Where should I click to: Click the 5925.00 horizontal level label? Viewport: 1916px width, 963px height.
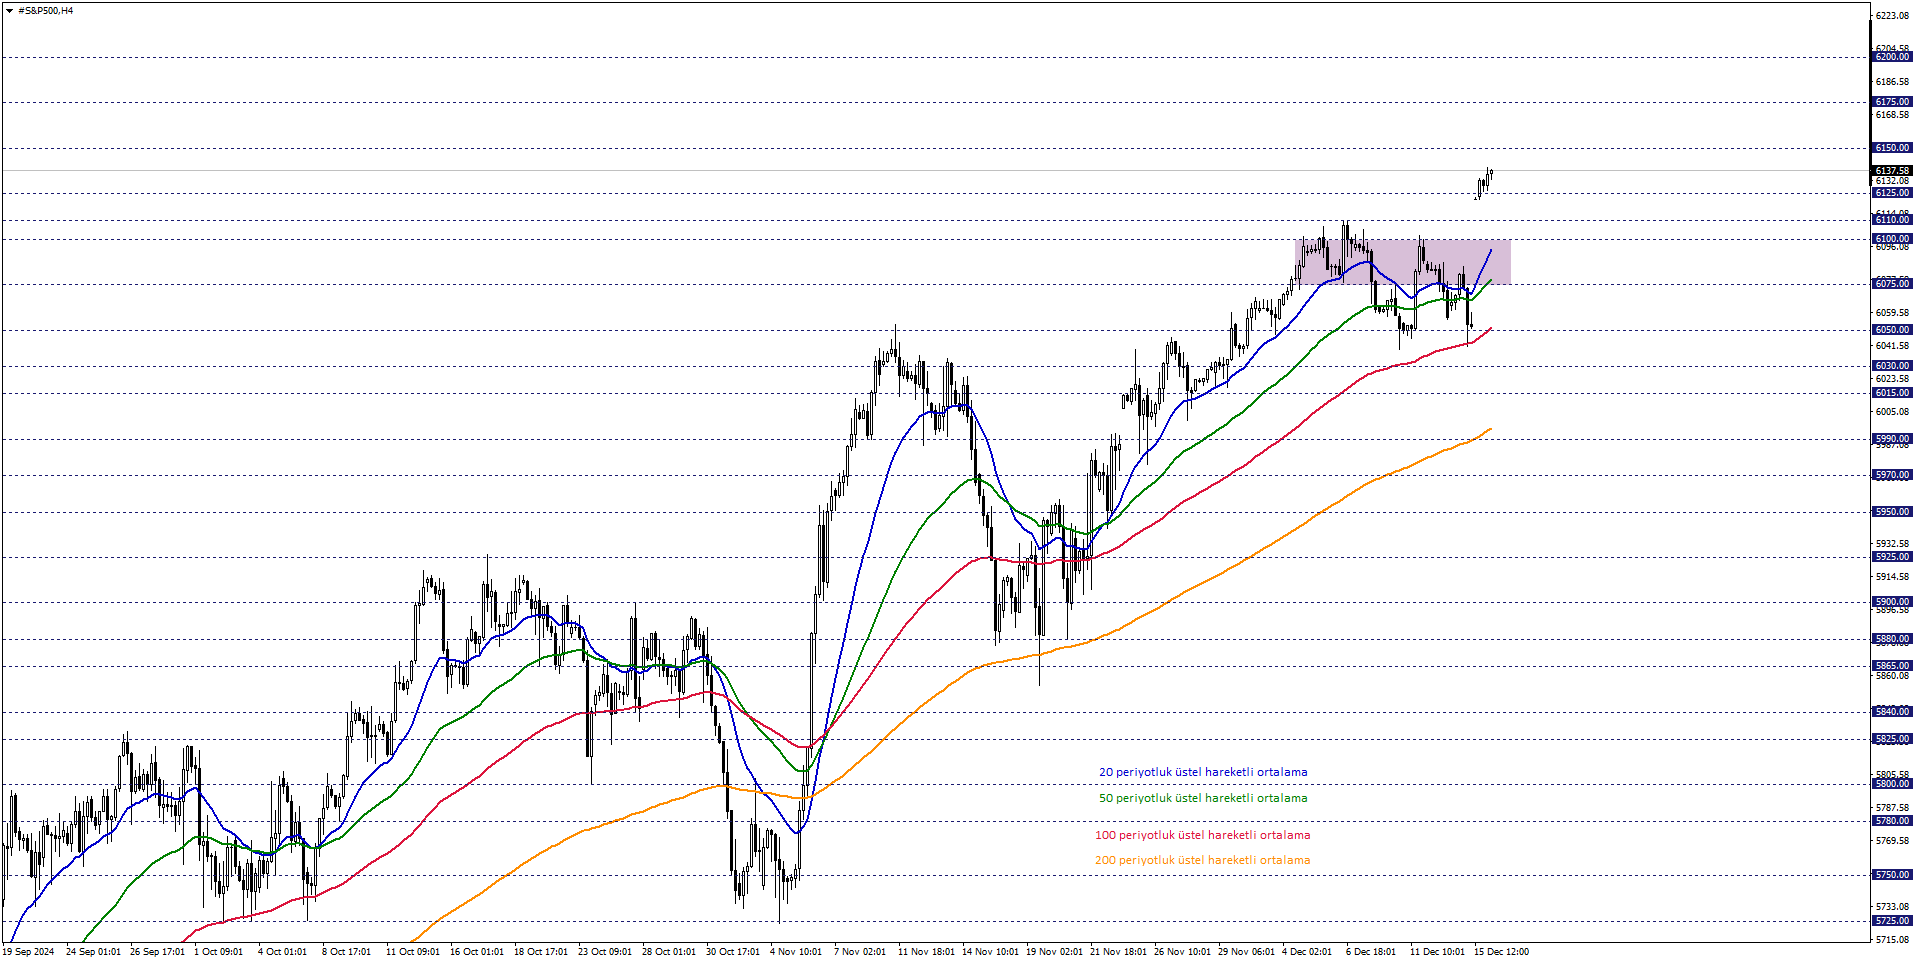point(1892,557)
